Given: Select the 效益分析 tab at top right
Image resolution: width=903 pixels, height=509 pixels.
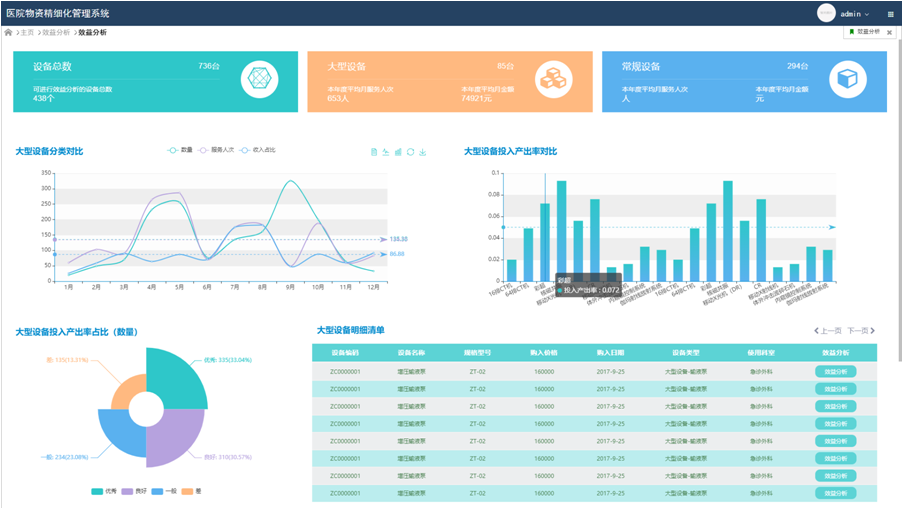Looking at the screenshot, I should click(x=864, y=32).
